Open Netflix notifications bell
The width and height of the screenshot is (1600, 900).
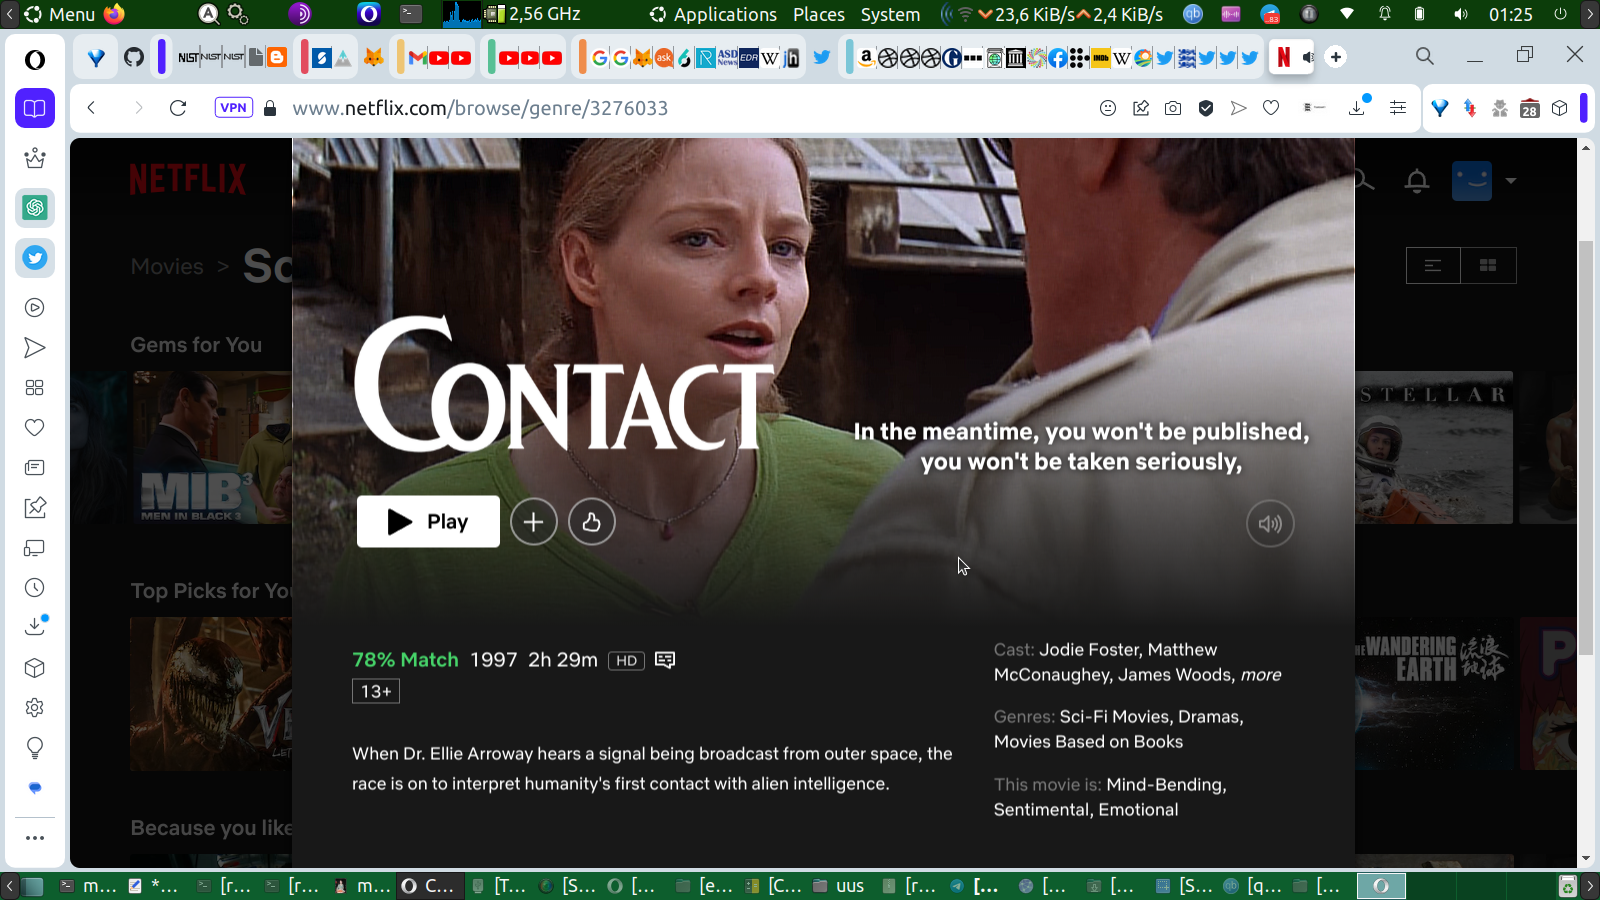(x=1417, y=181)
